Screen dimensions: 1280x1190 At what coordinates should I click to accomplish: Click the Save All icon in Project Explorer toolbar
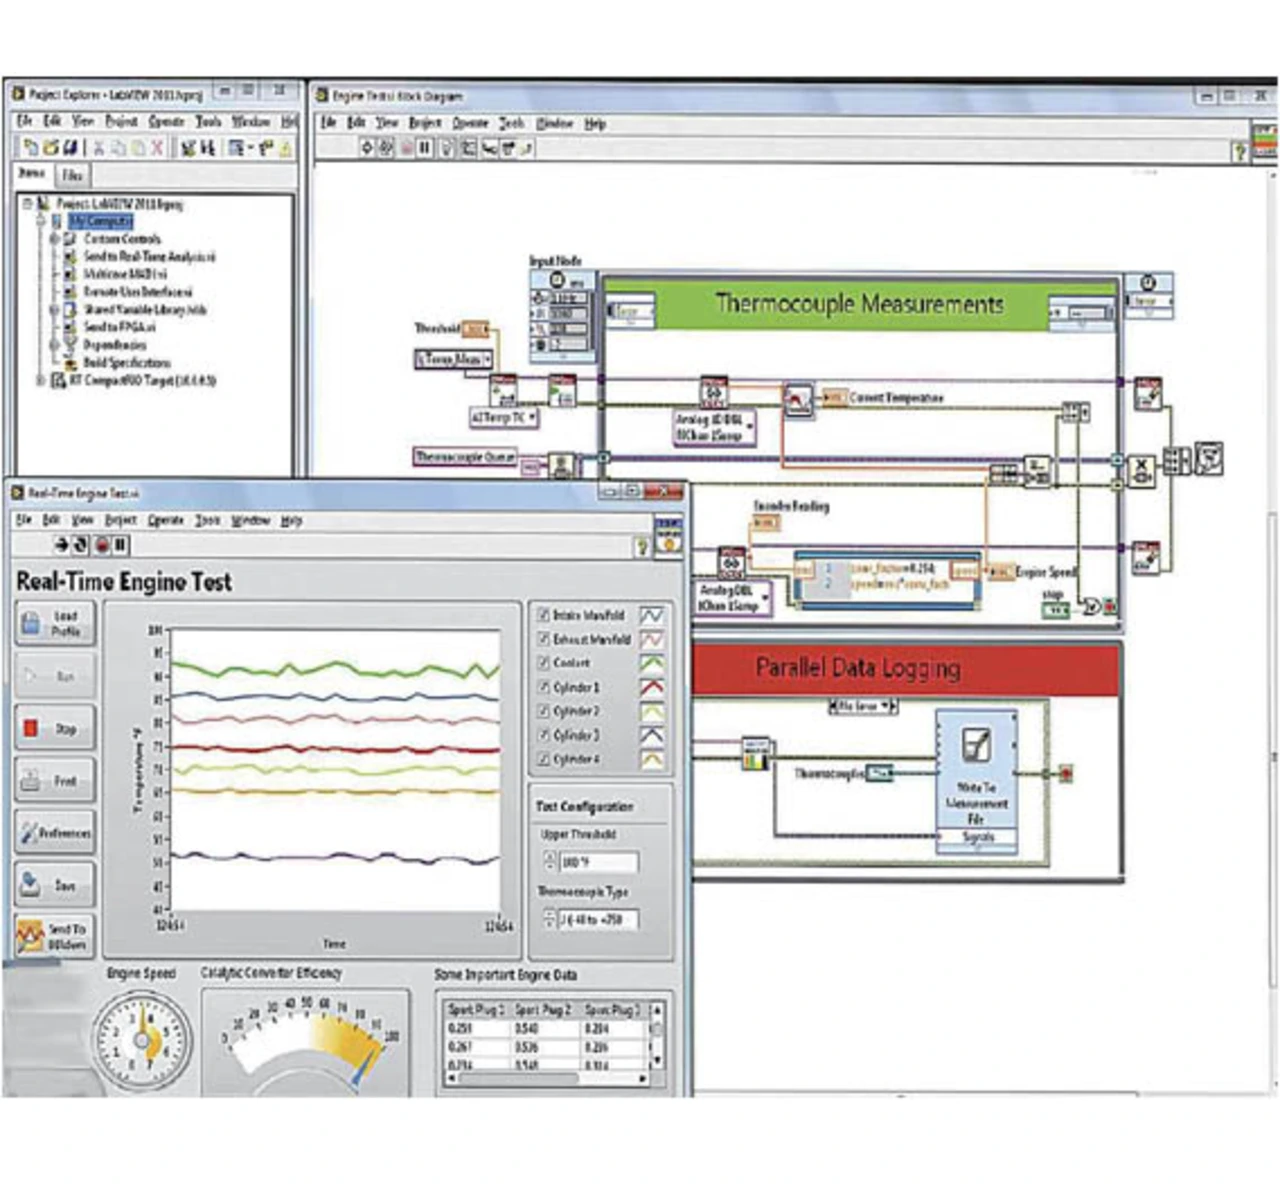pyautogui.click(x=70, y=148)
